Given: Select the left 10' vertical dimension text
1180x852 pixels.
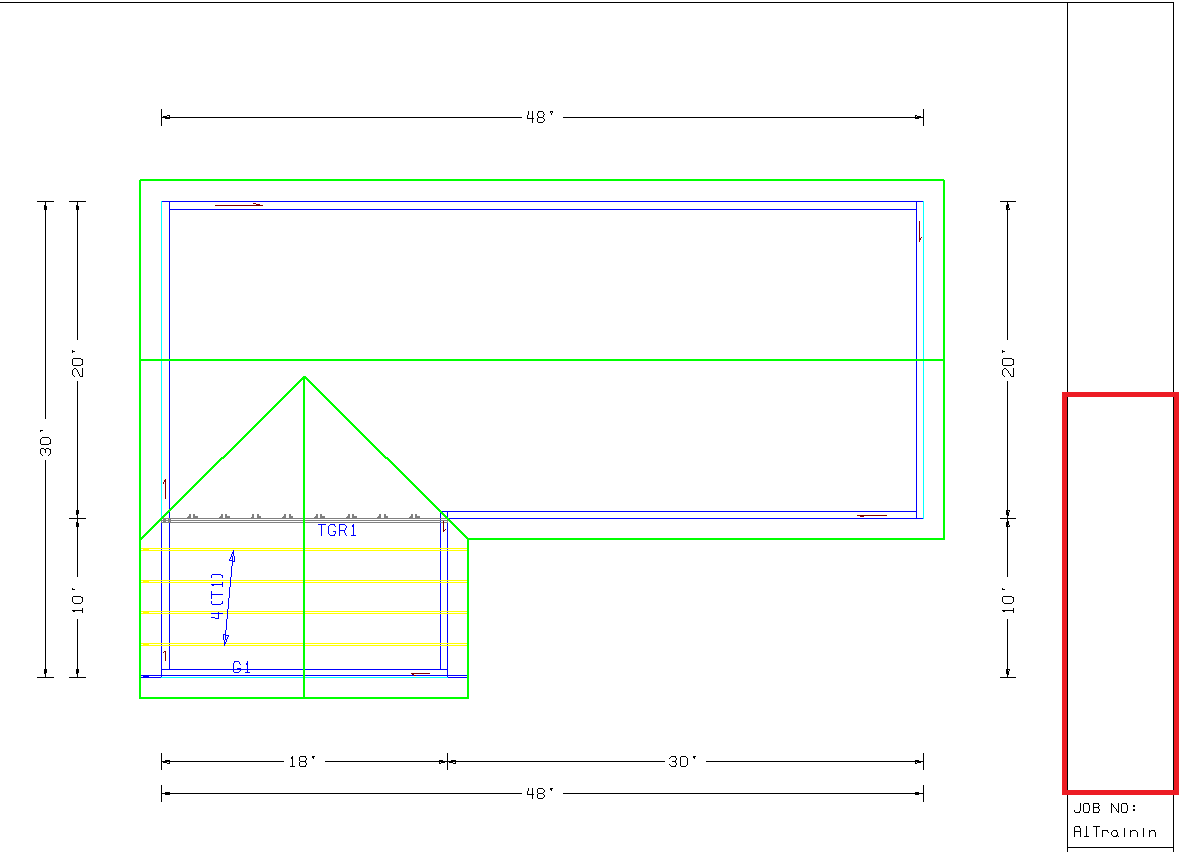Looking at the screenshot, I should pyautogui.click(x=80, y=600).
